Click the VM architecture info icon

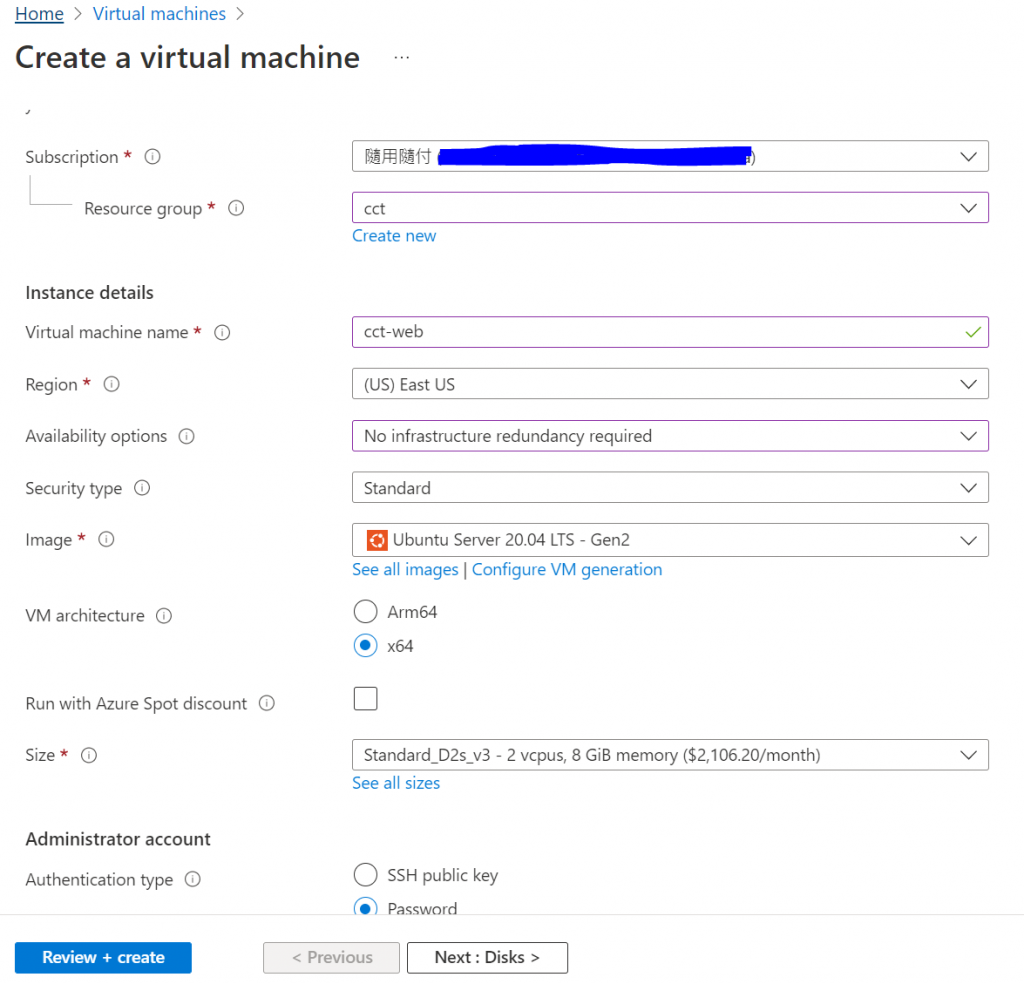click(164, 616)
